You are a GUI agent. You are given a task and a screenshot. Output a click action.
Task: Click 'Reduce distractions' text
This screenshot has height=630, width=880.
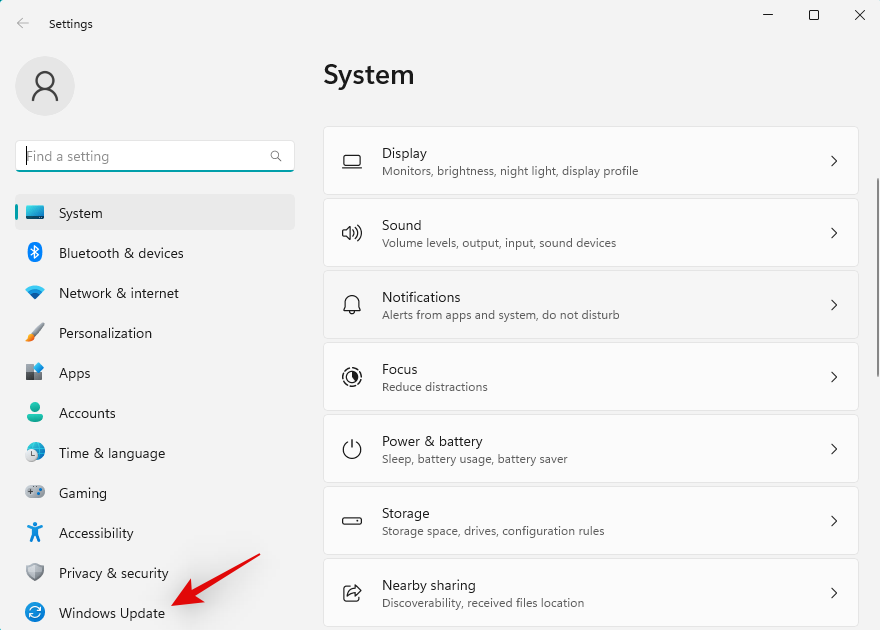point(434,387)
